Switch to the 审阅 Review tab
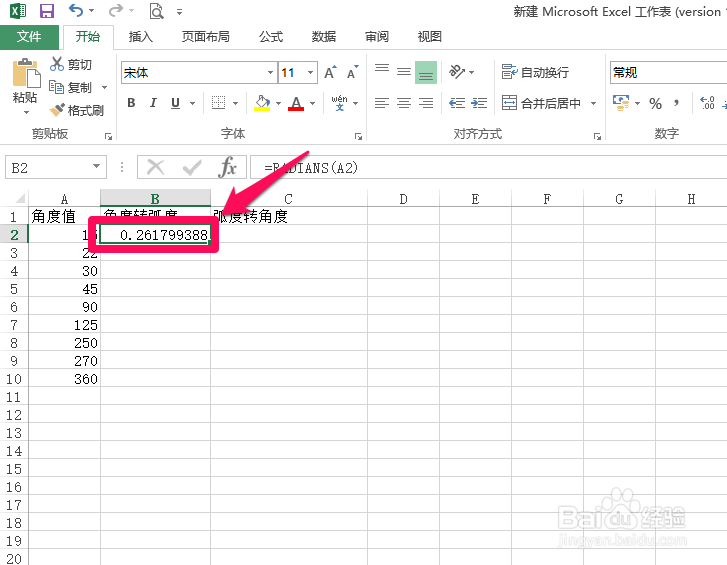 click(376, 37)
